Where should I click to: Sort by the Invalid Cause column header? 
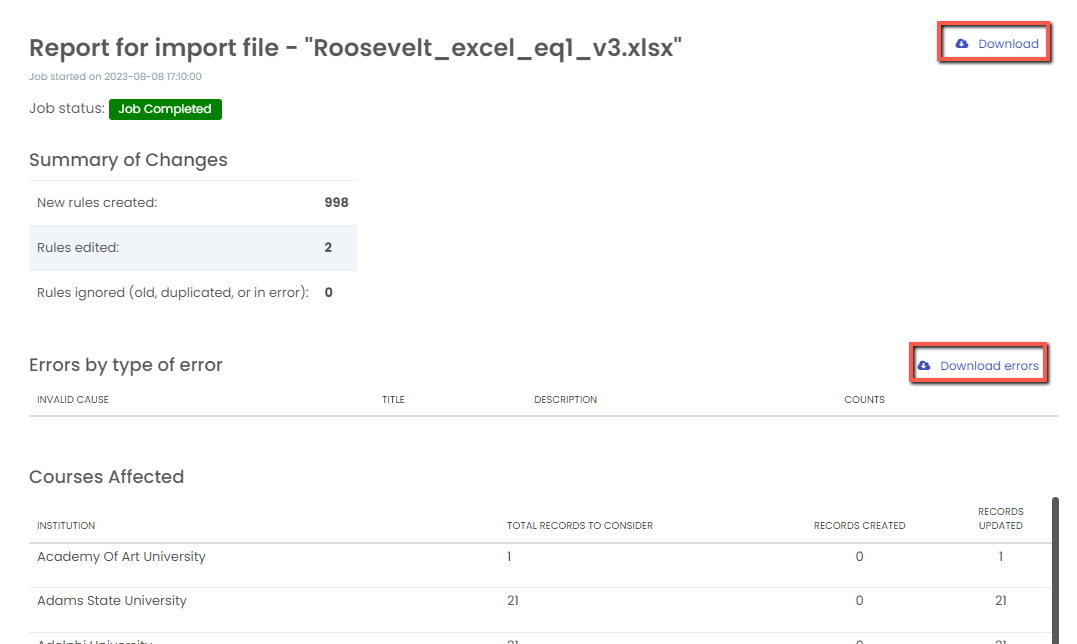click(73, 400)
